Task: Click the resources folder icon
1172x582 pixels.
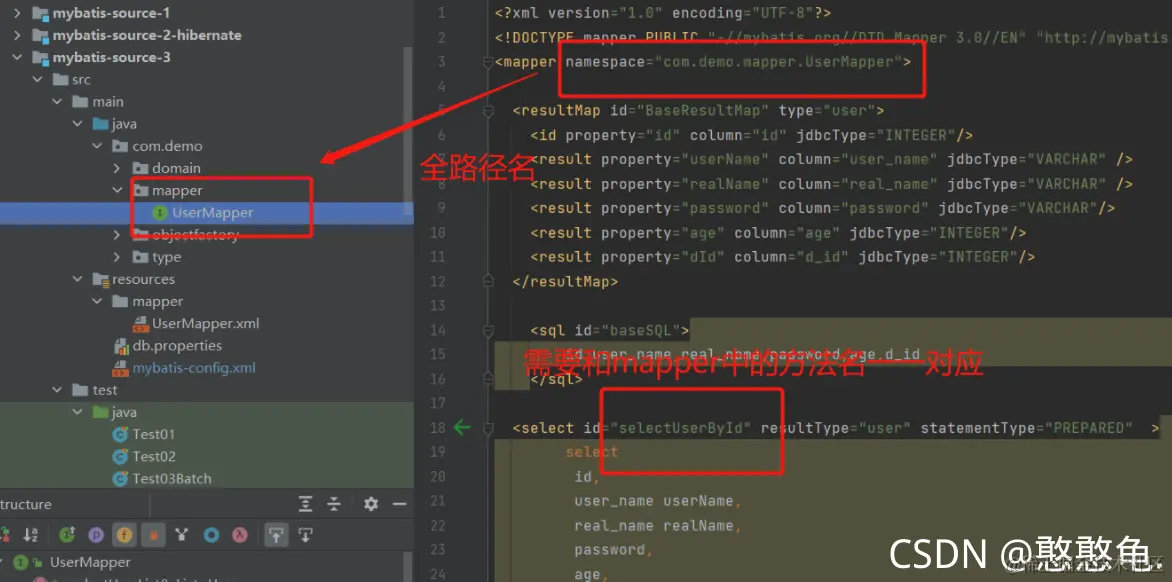Action: point(100,279)
